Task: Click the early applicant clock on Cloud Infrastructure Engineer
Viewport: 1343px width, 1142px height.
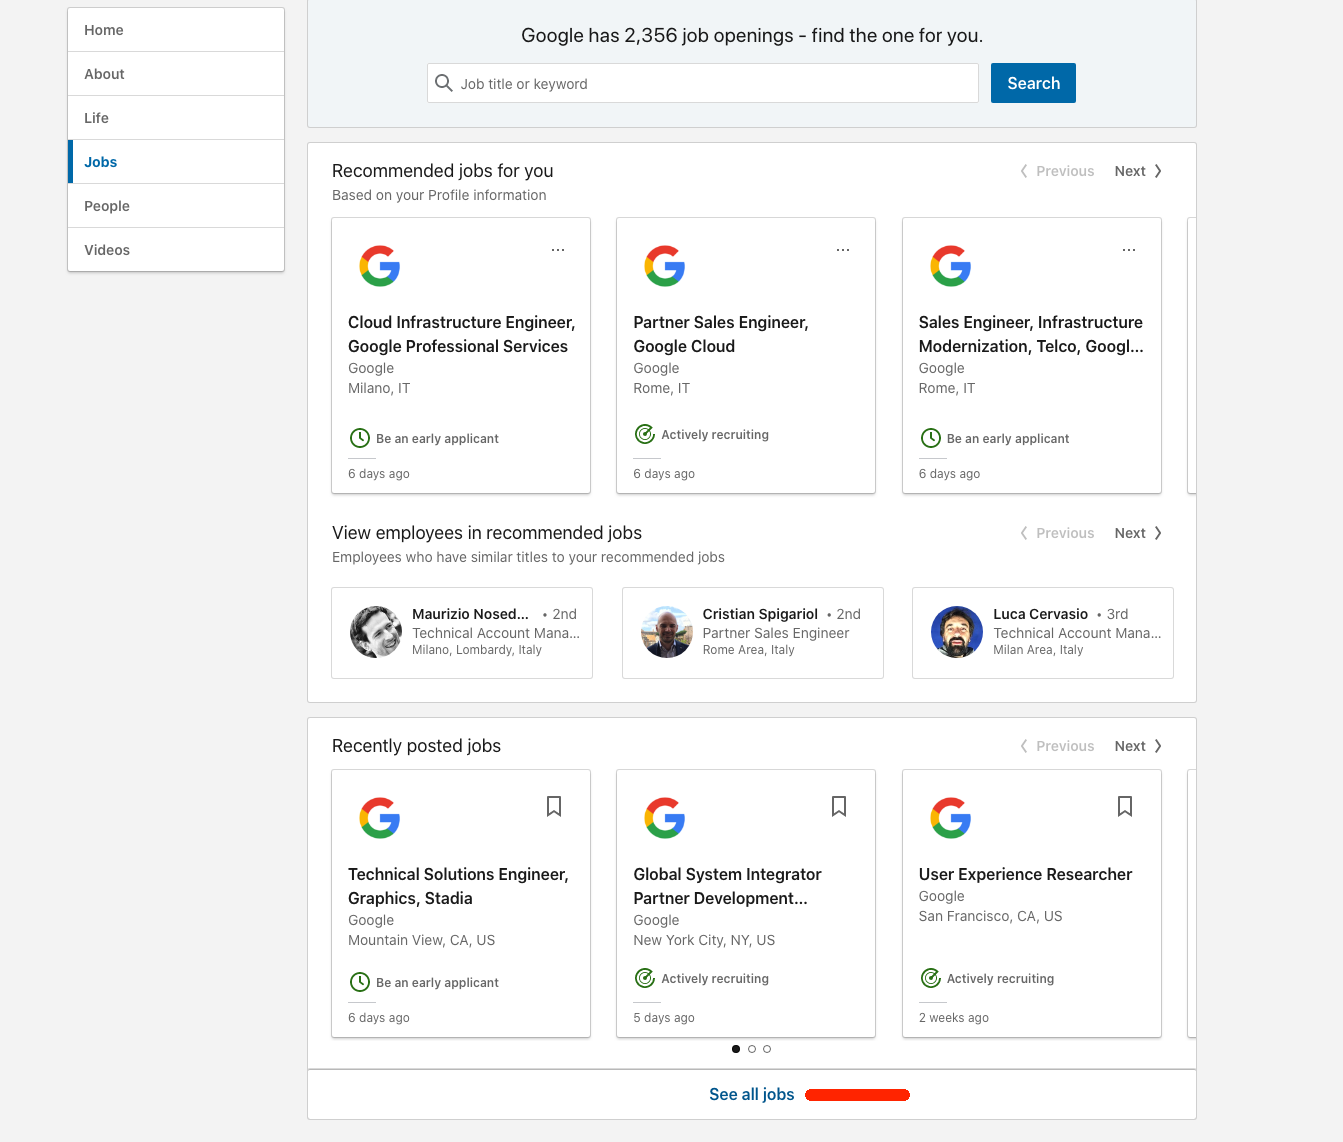Action: coord(360,438)
